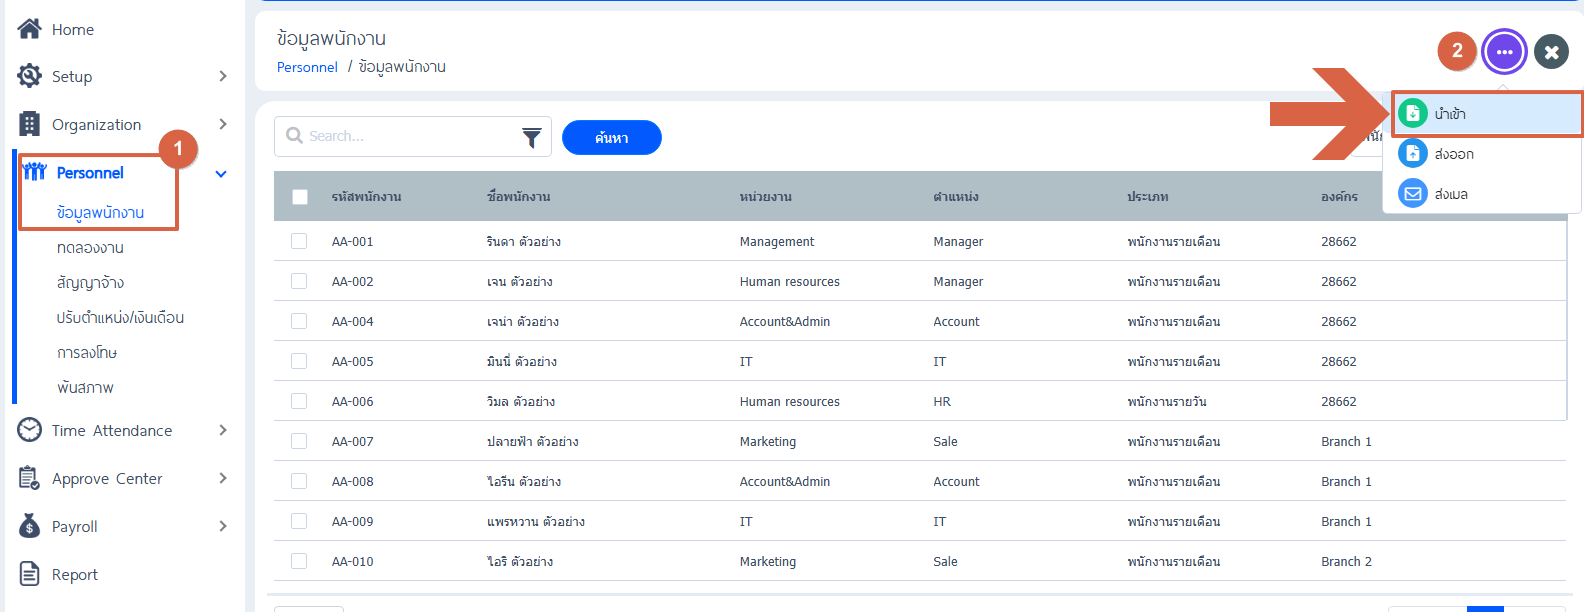1584x612 pixels.
Task: Toggle the select-all header checkbox
Action: point(300,197)
